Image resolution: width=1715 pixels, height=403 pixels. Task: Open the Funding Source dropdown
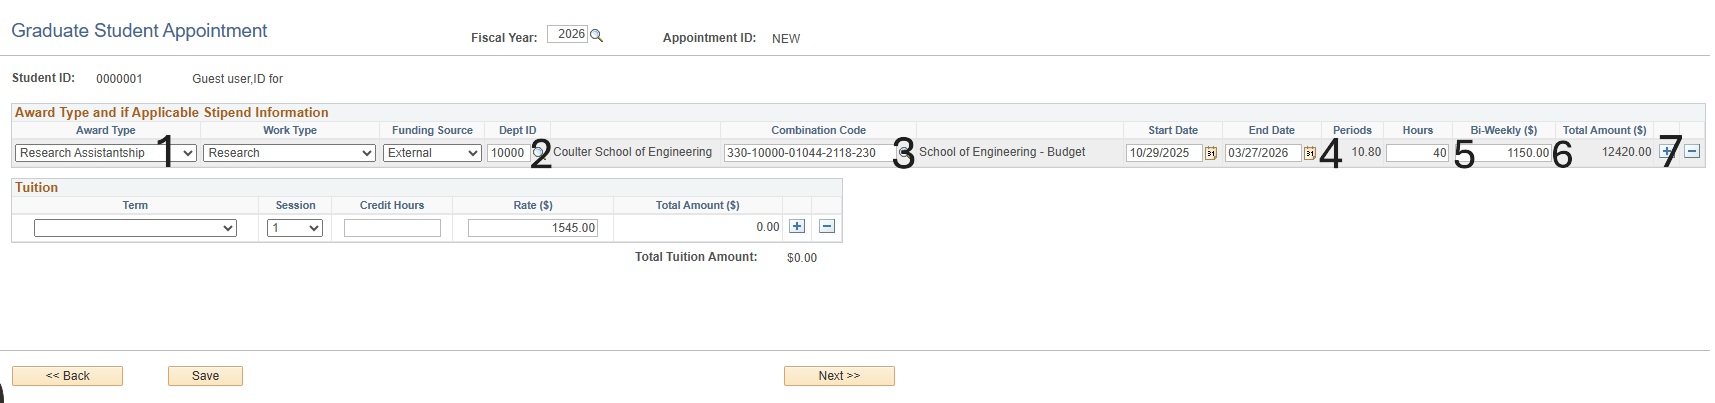point(433,153)
